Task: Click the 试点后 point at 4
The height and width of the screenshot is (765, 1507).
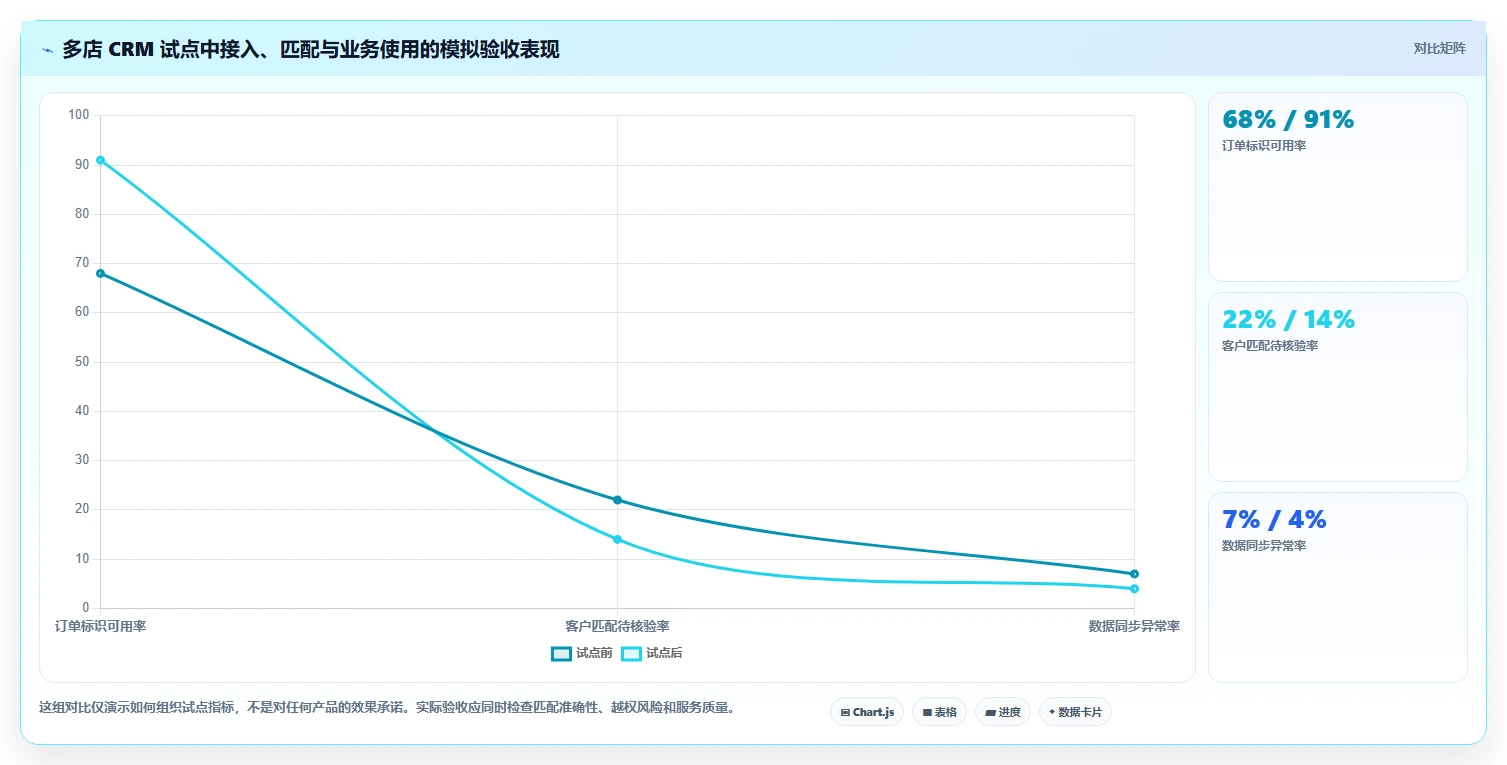Action: tap(1134, 589)
